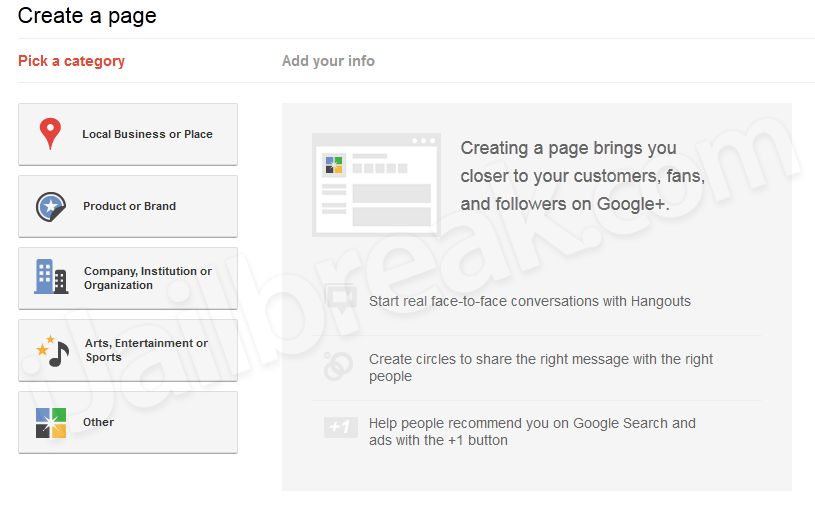The width and height of the screenshot is (815, 514).
Task: Click the red map pin icon
Action: click(x=50, y=134)
